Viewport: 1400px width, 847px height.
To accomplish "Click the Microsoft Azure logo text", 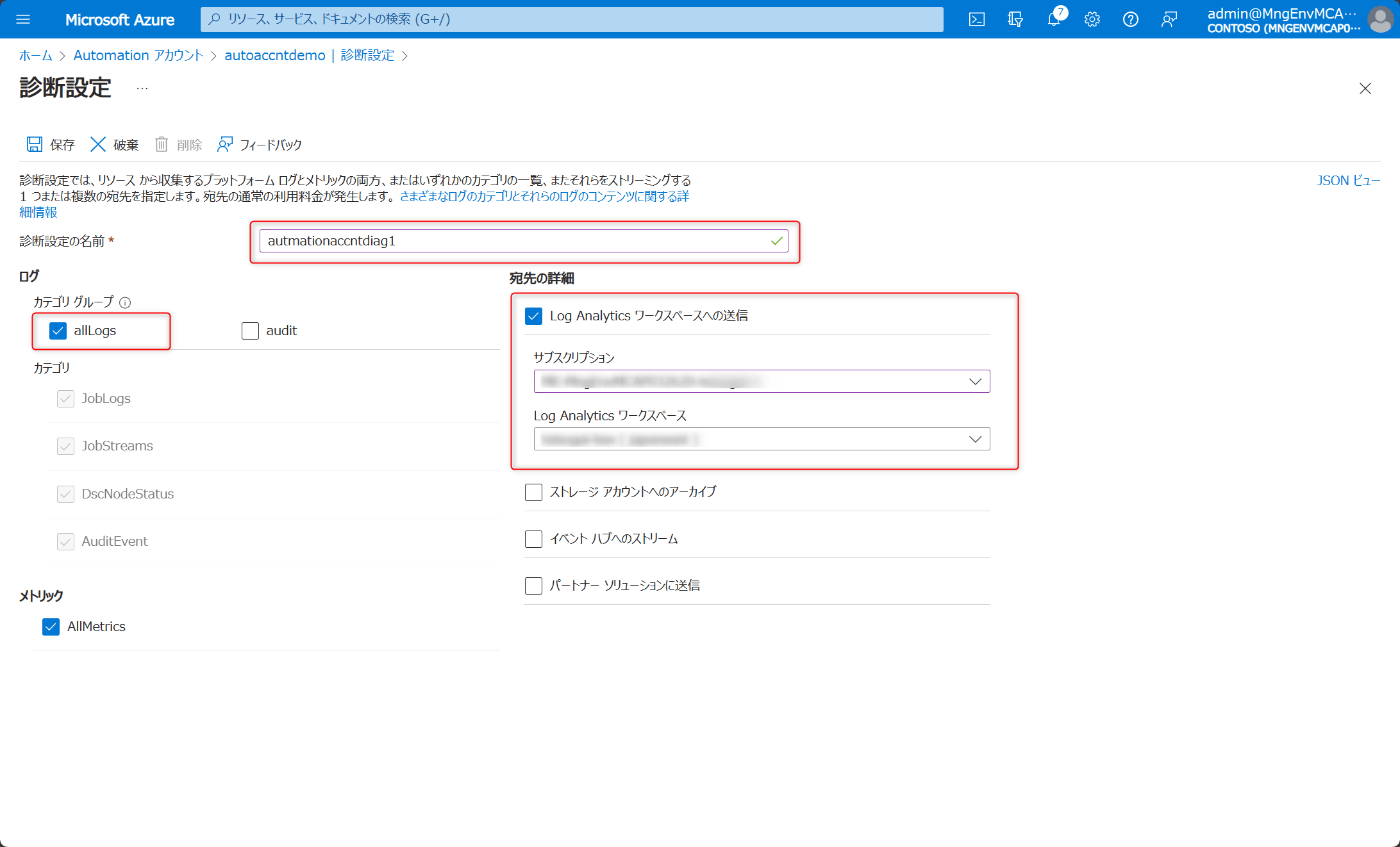I will 119,19.
